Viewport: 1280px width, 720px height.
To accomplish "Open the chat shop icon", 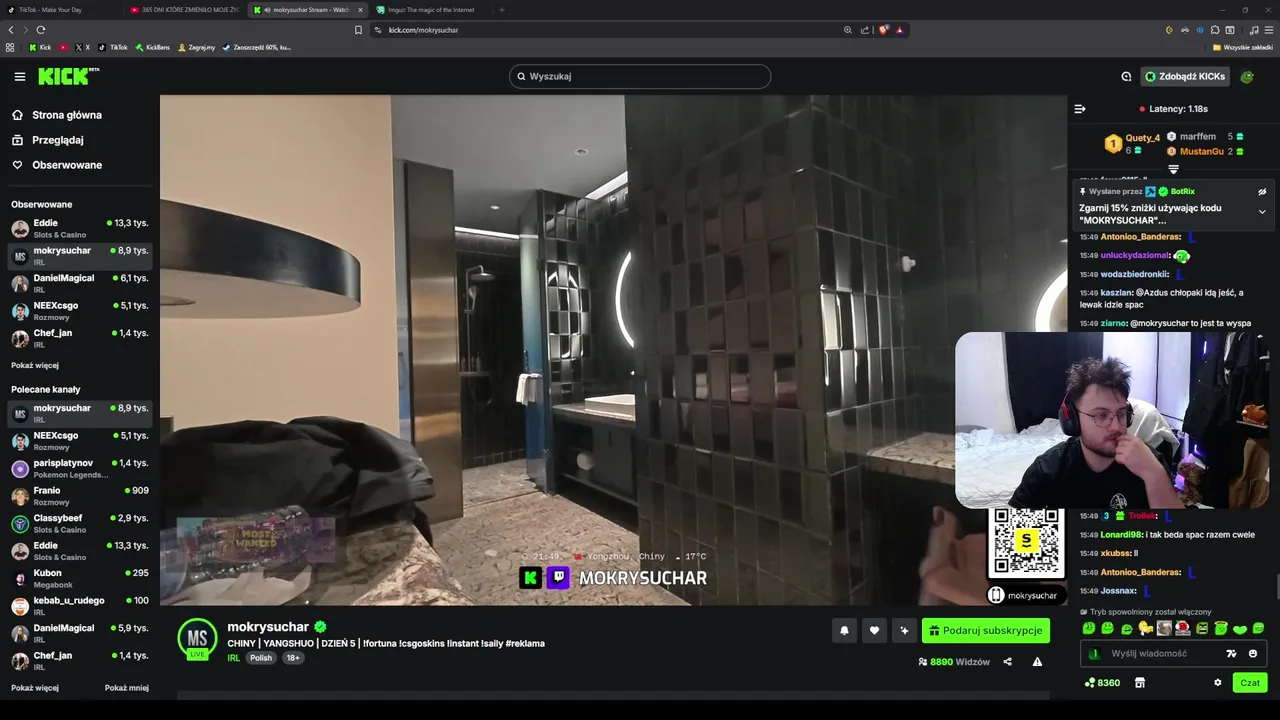I will click(x=1140, y=683).
